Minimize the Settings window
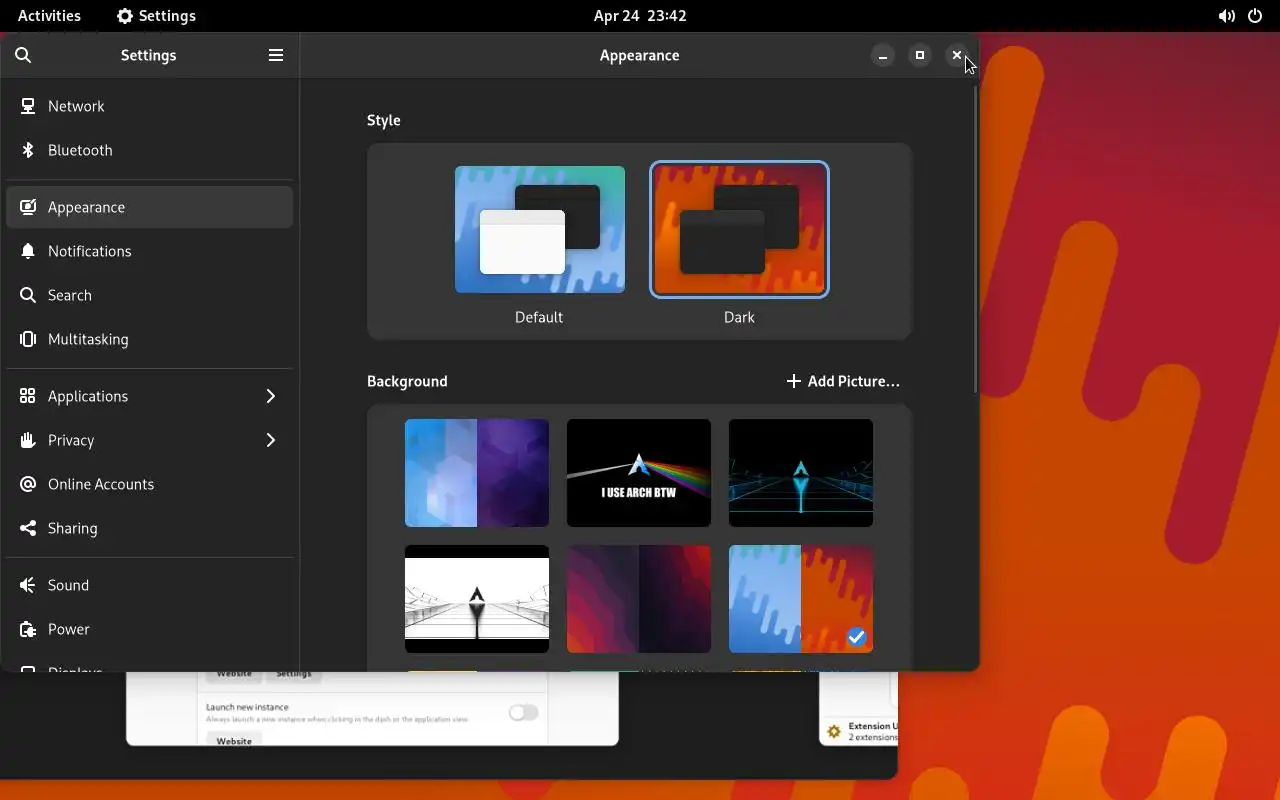The width and height of the screenshot is (1280, 800). (882, 56)
